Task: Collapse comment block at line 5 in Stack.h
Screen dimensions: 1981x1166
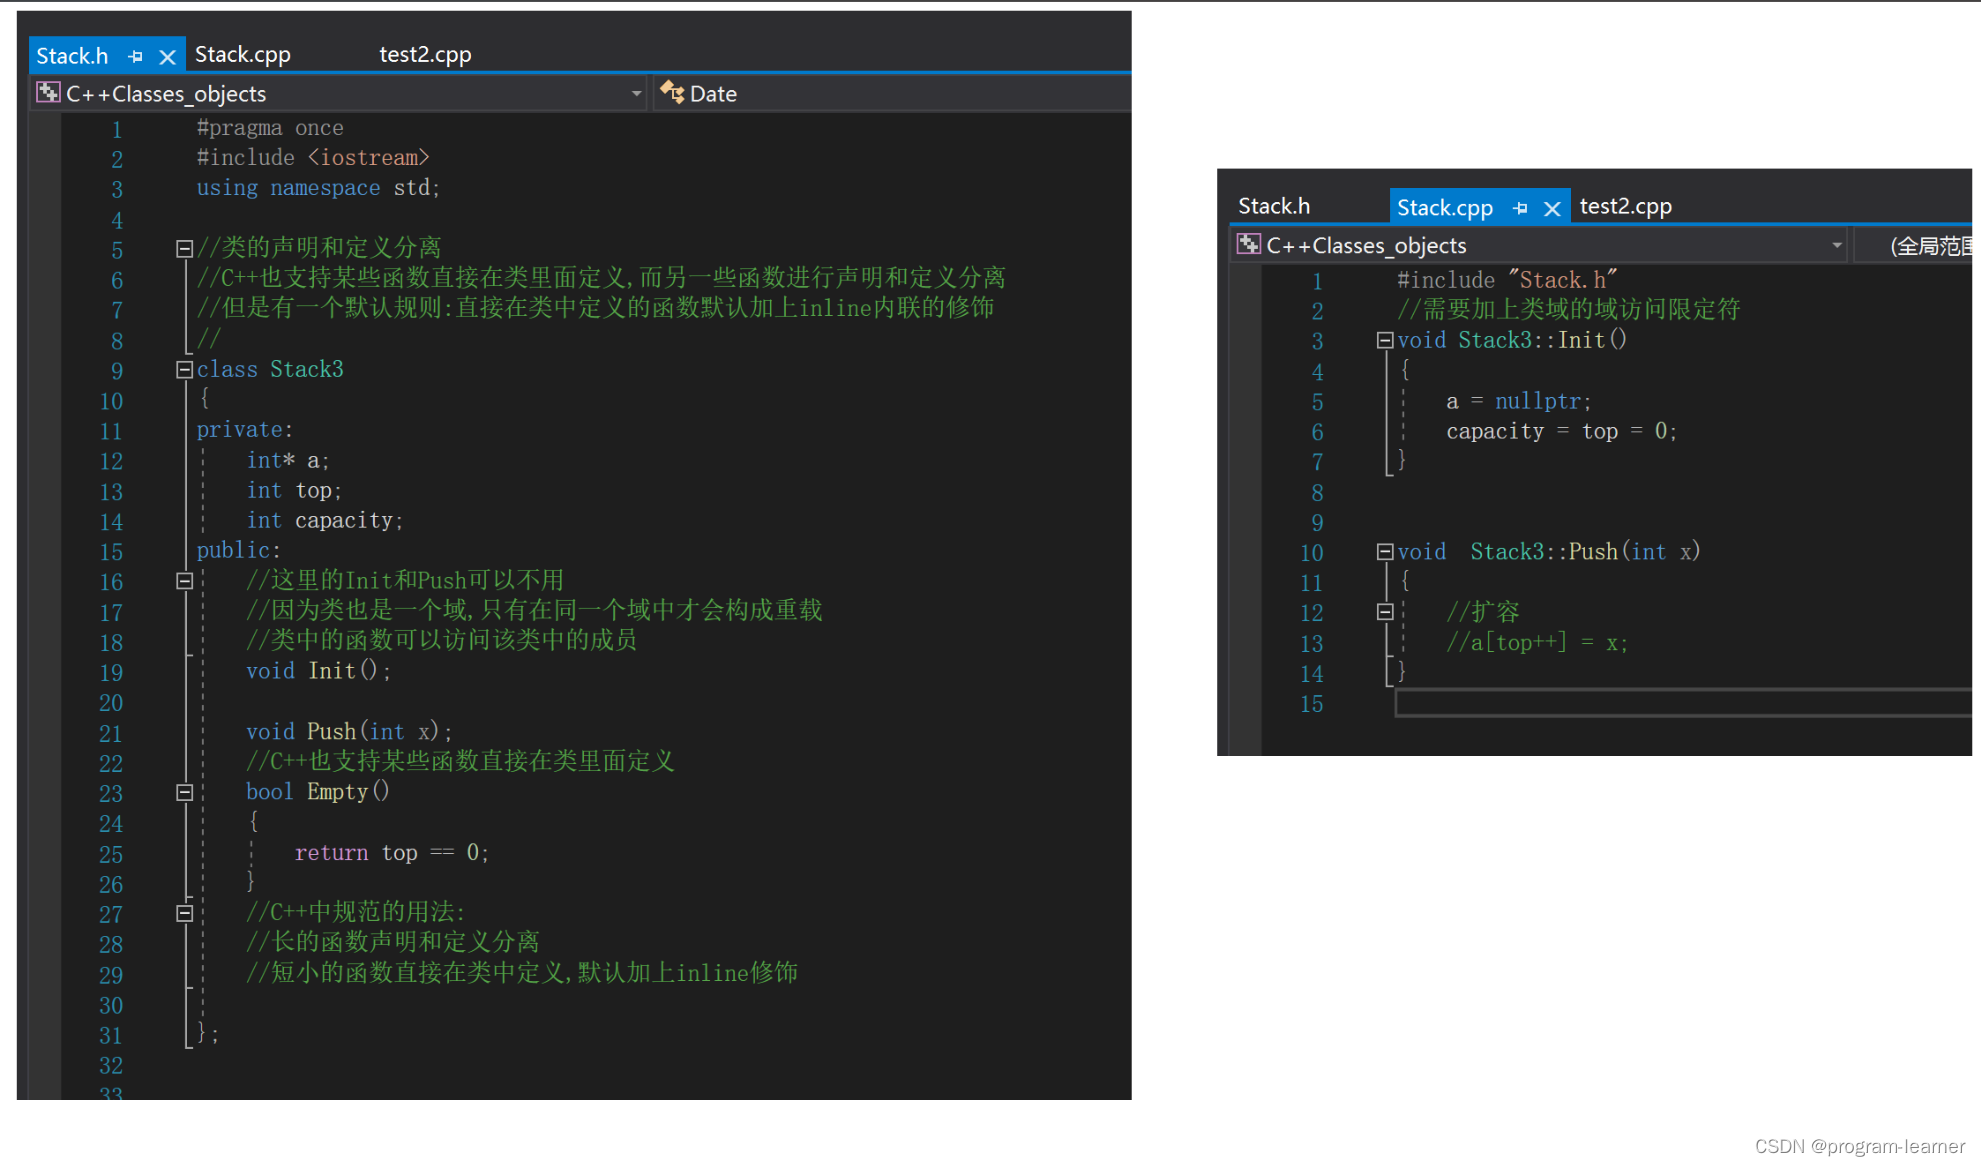Action: pyautogui.click(x=184, y=248)
